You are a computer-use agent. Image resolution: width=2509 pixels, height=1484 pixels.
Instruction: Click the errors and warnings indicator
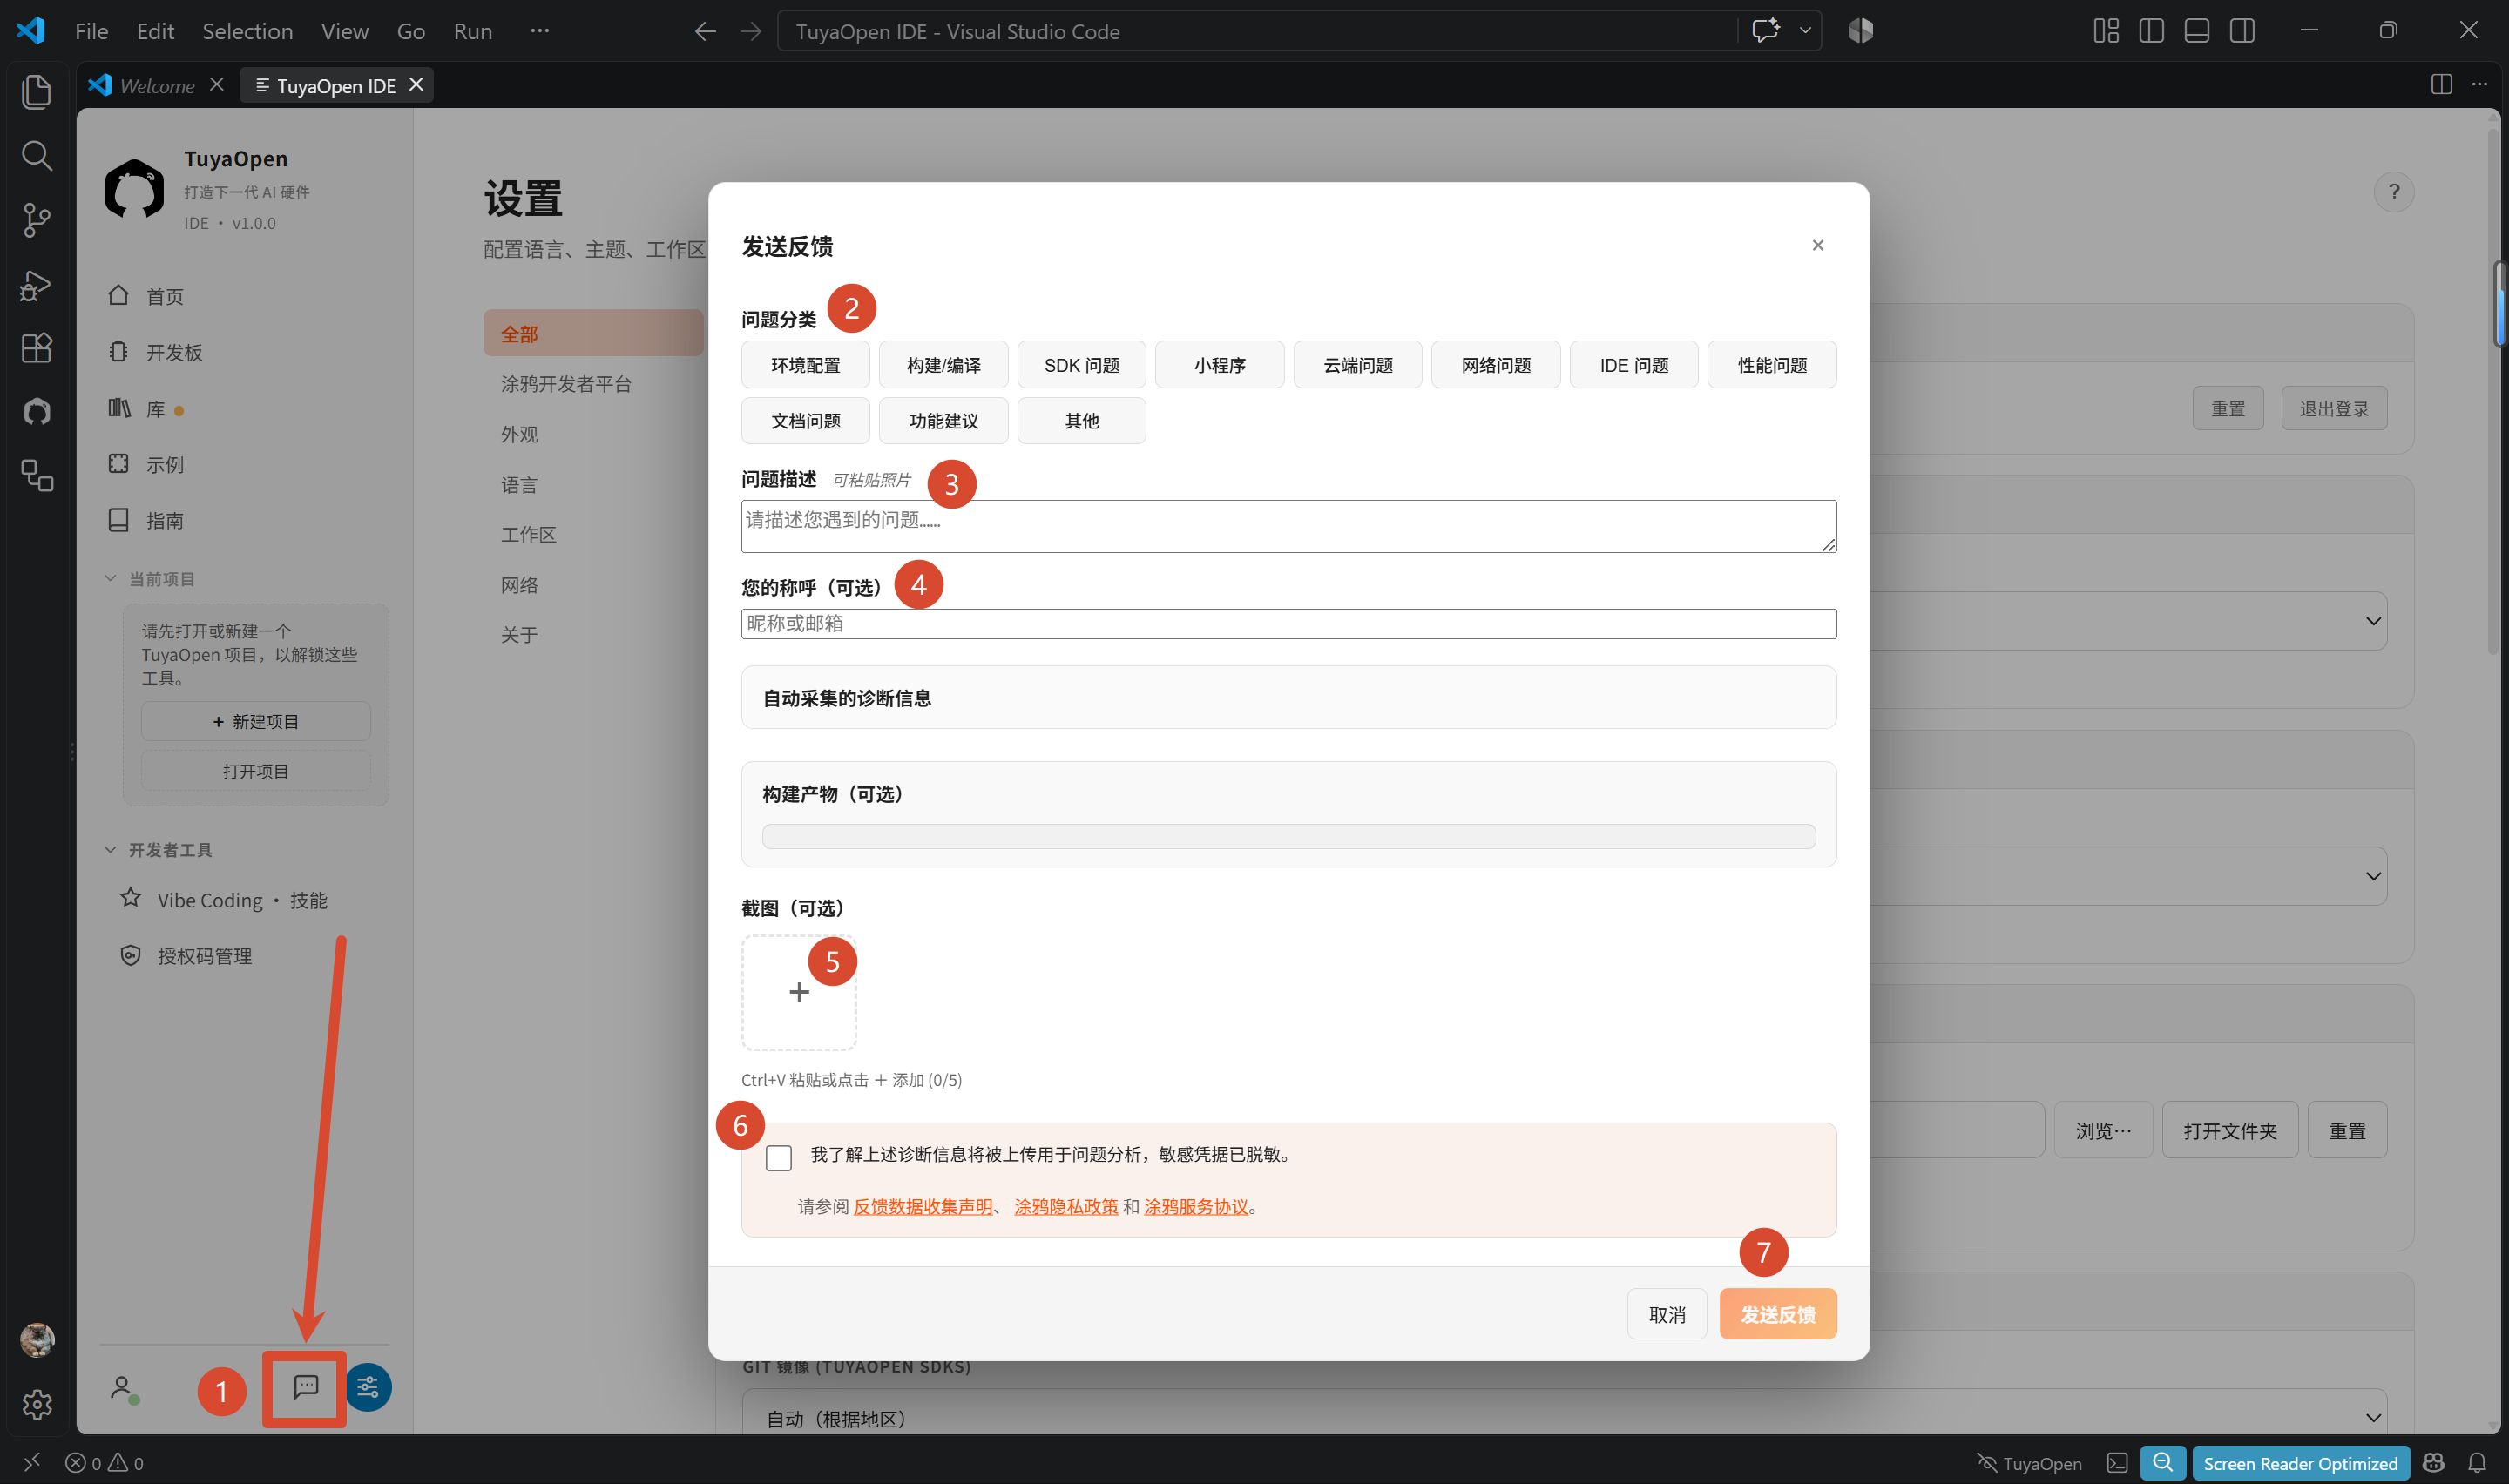pyautogui.click(x=104, y=1462)
